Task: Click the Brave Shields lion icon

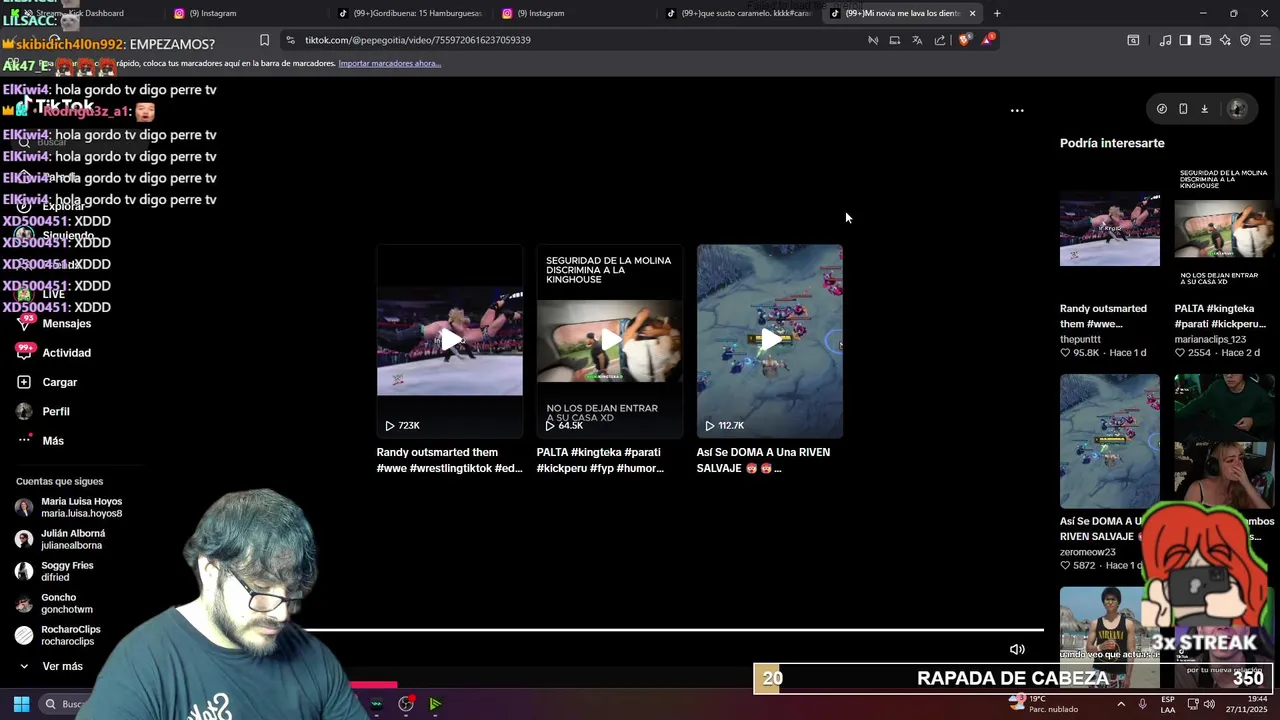Action: pos(964,40)
